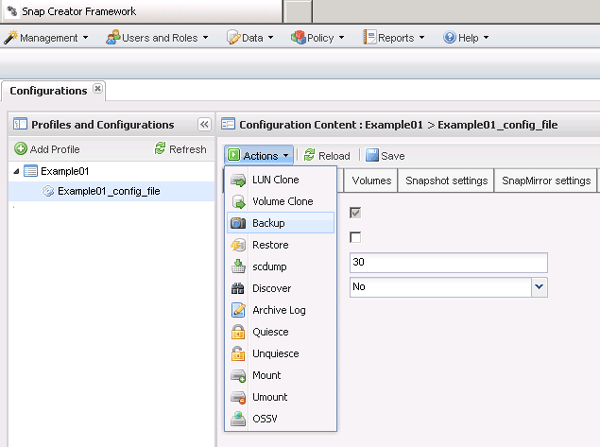Viewport: 600px width, 447px height.
Task: Click the Quiesce locked padlock icon
Action: click(x=238, y=332)
